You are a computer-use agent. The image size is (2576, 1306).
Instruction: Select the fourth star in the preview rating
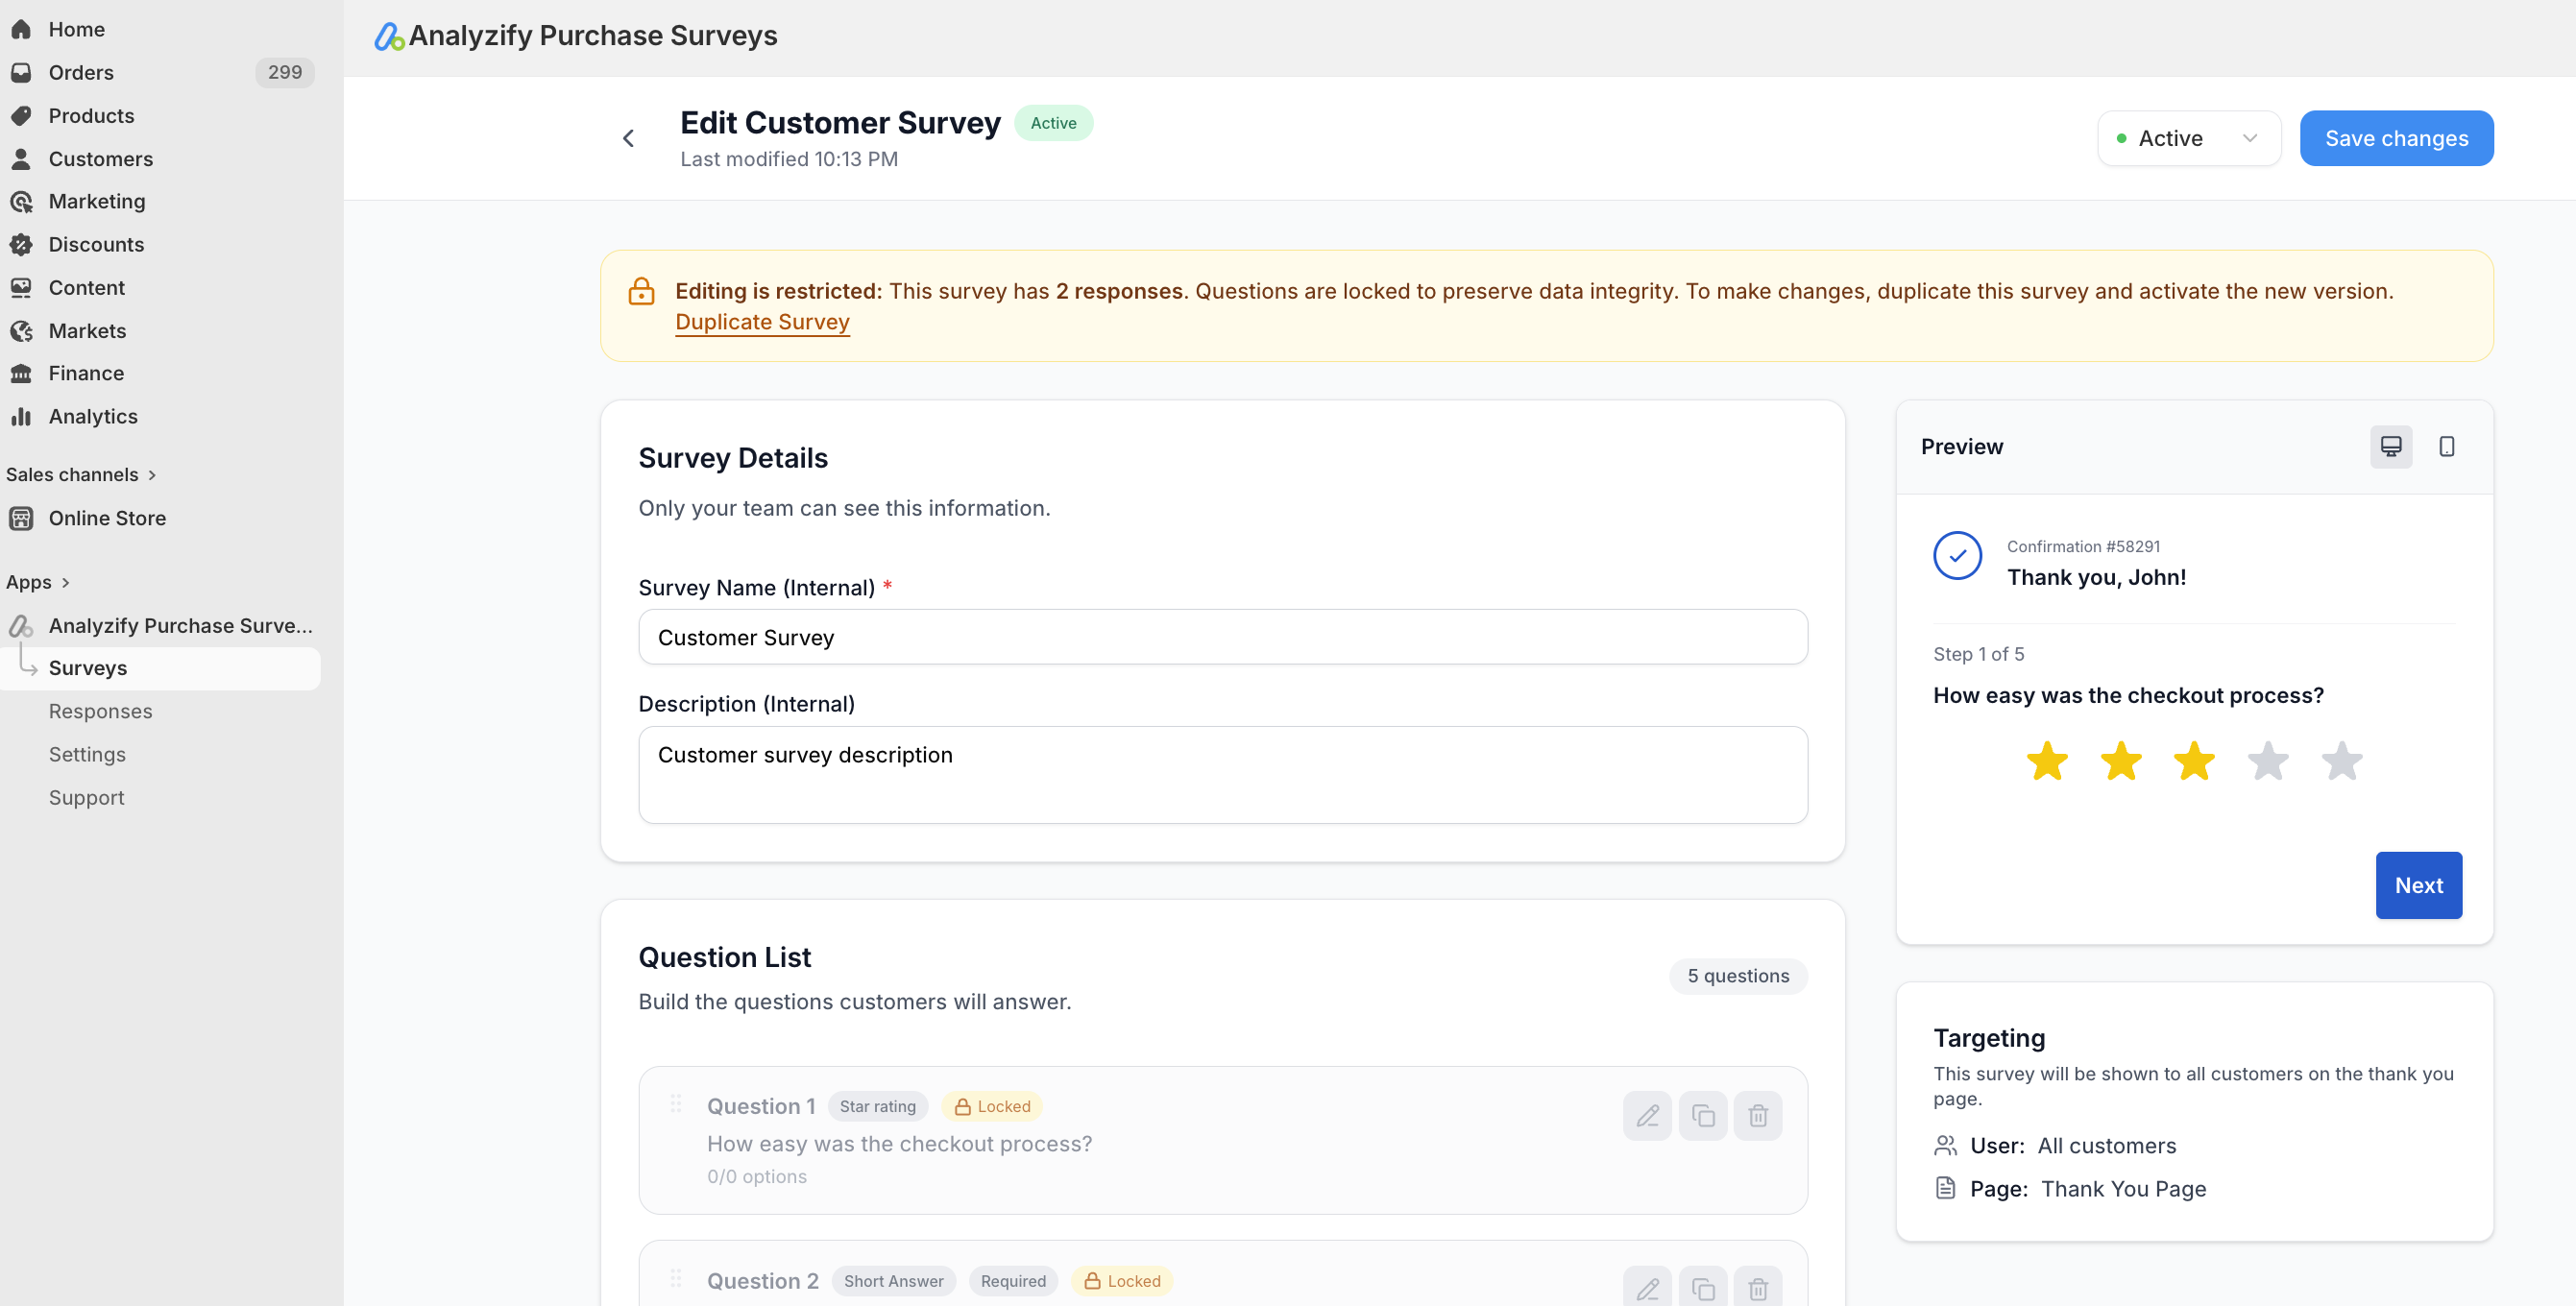[2267, 761]
